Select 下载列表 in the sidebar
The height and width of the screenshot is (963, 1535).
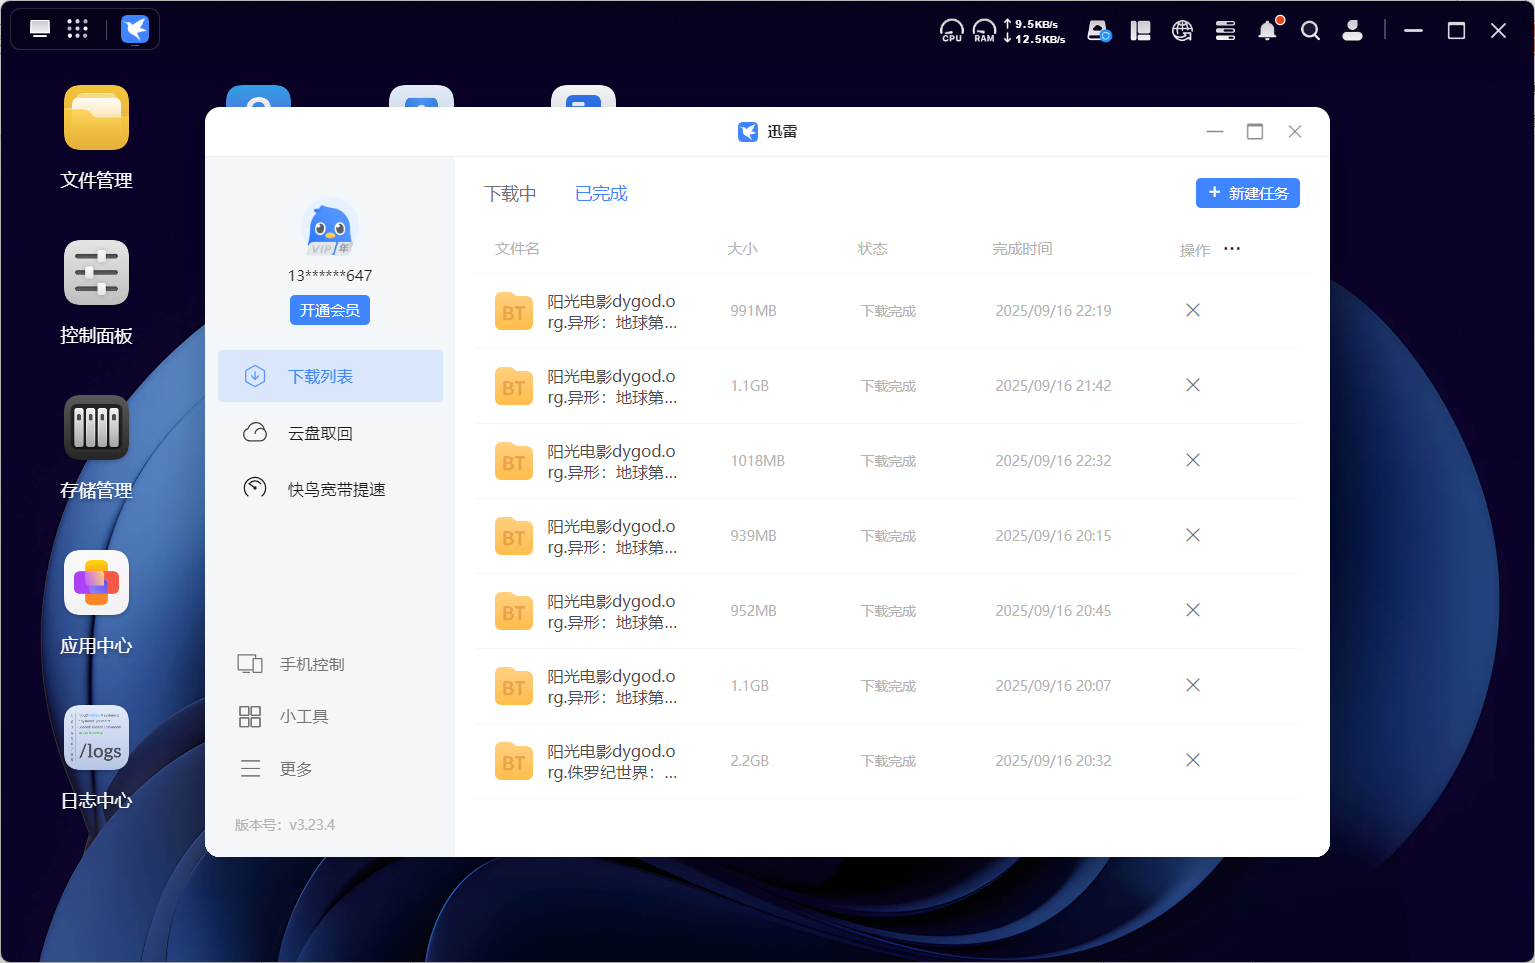(330, 376)
